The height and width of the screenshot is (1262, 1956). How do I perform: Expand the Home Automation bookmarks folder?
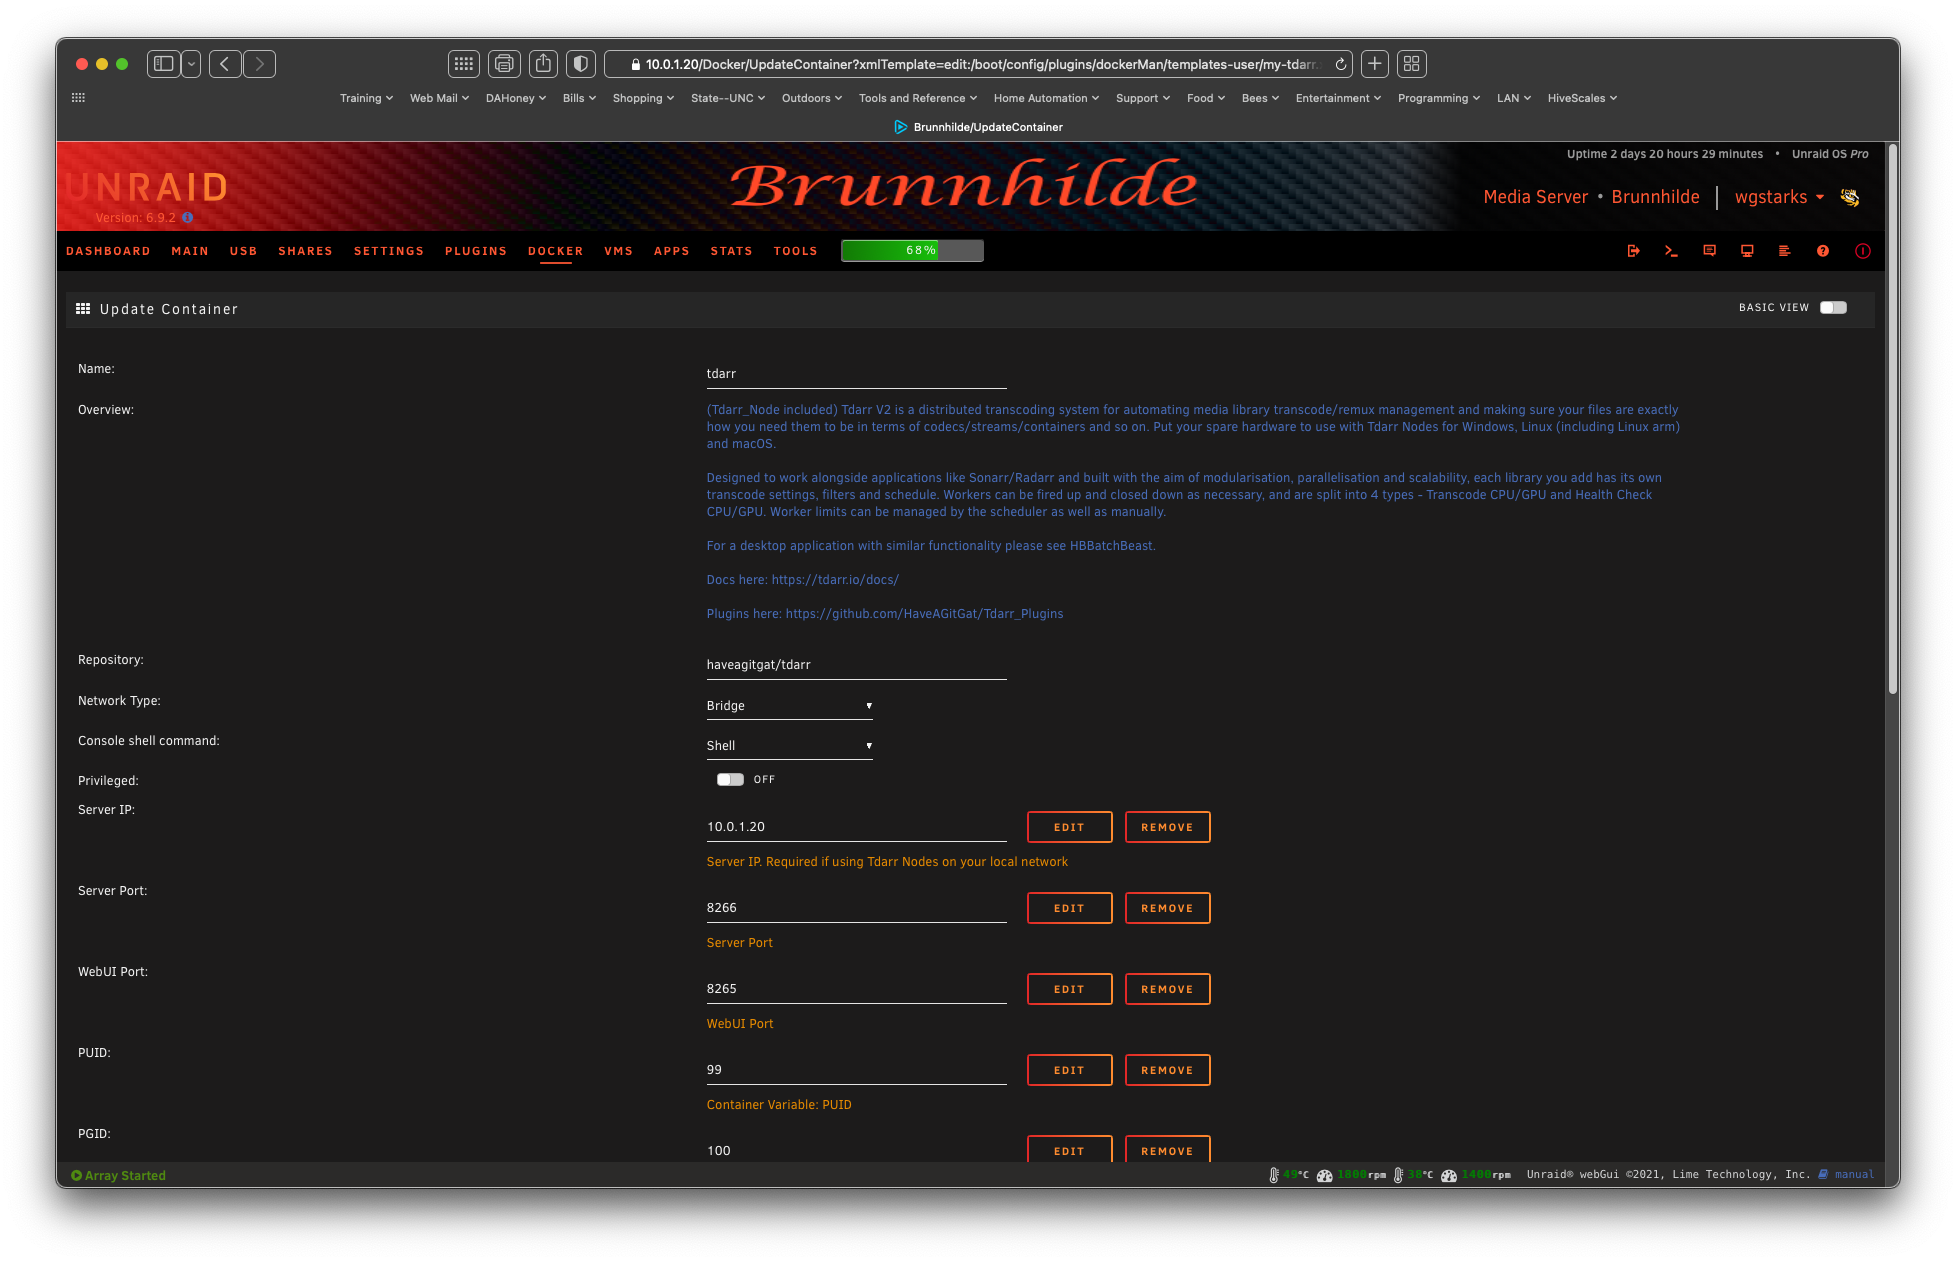(1045, 98)
